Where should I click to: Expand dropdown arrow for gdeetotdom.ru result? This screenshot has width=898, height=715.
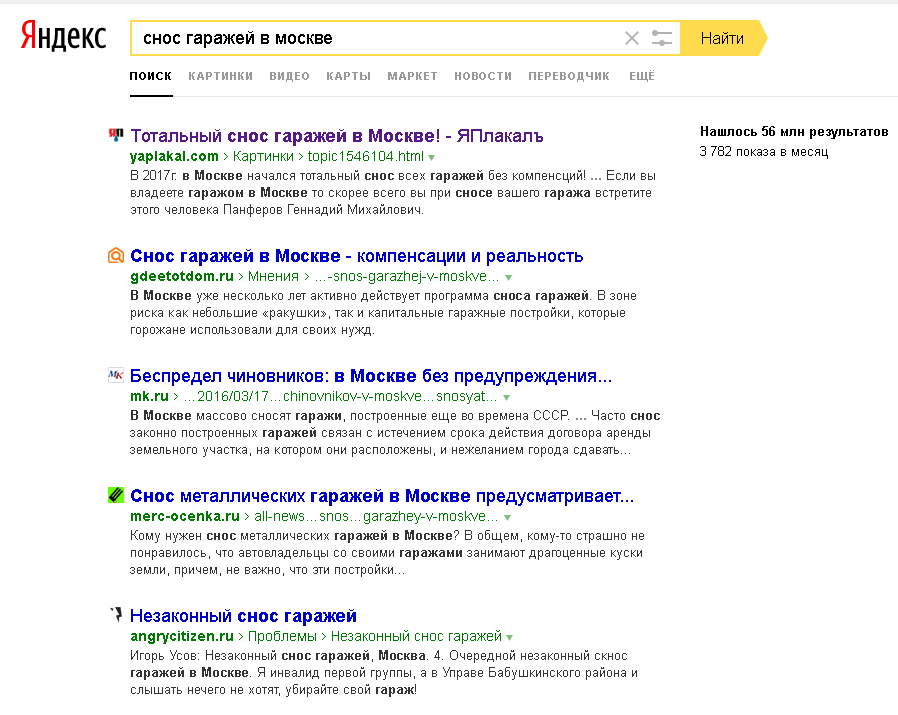click(508, 277)
